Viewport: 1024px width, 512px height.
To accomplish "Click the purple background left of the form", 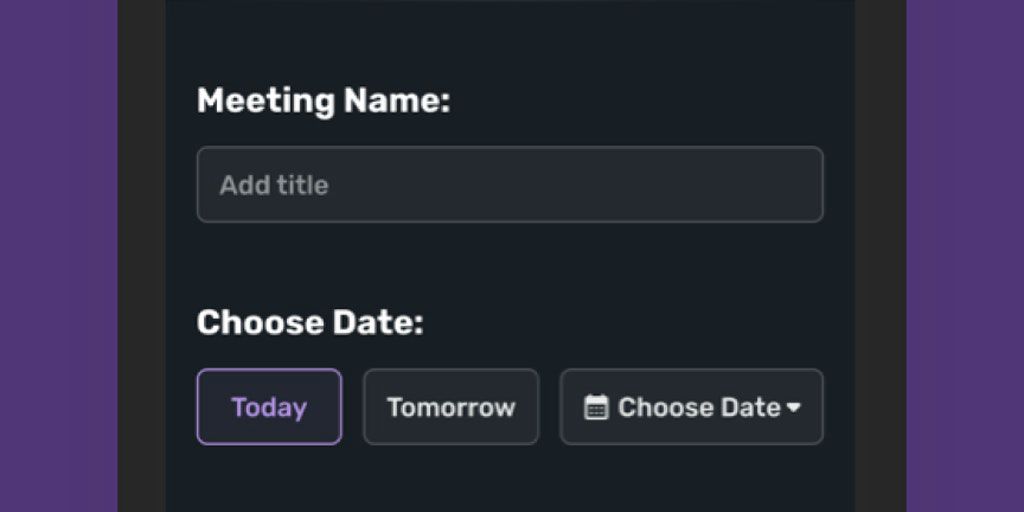I will click(x=58, y=256).
